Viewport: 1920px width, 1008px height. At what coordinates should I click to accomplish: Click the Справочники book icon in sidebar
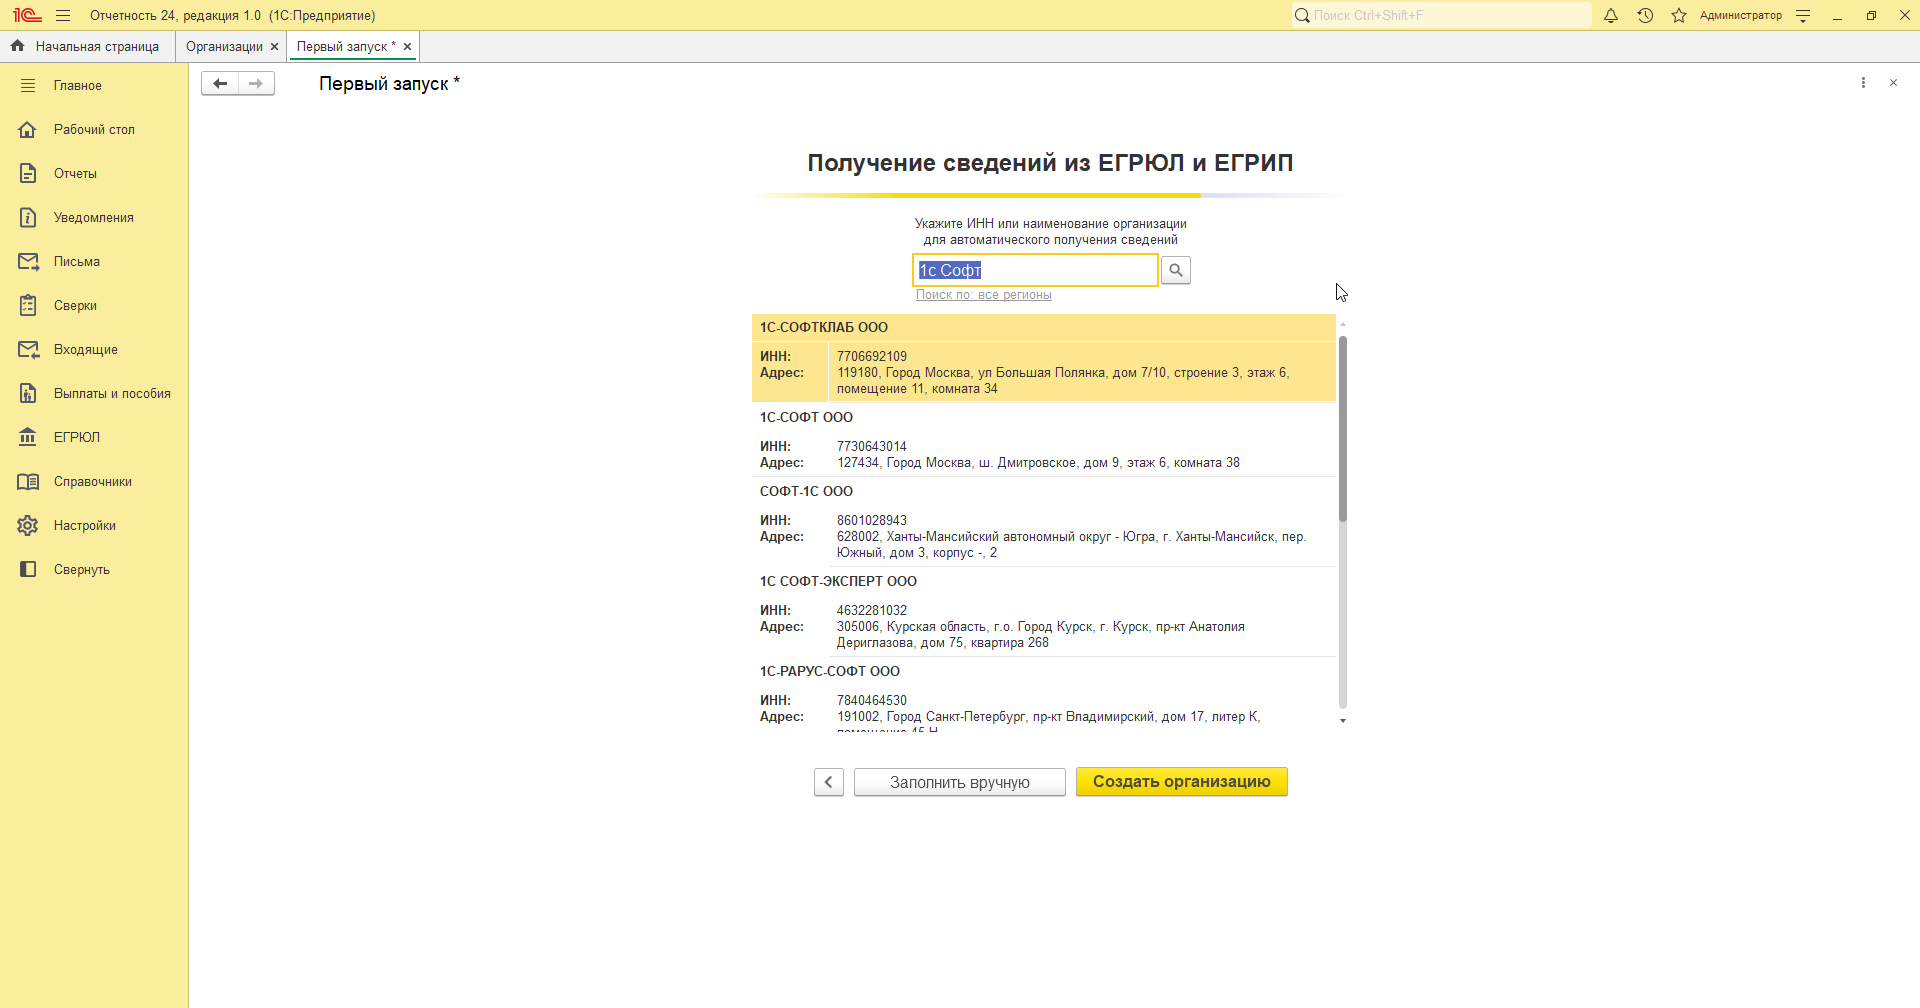tap(28, 481)
